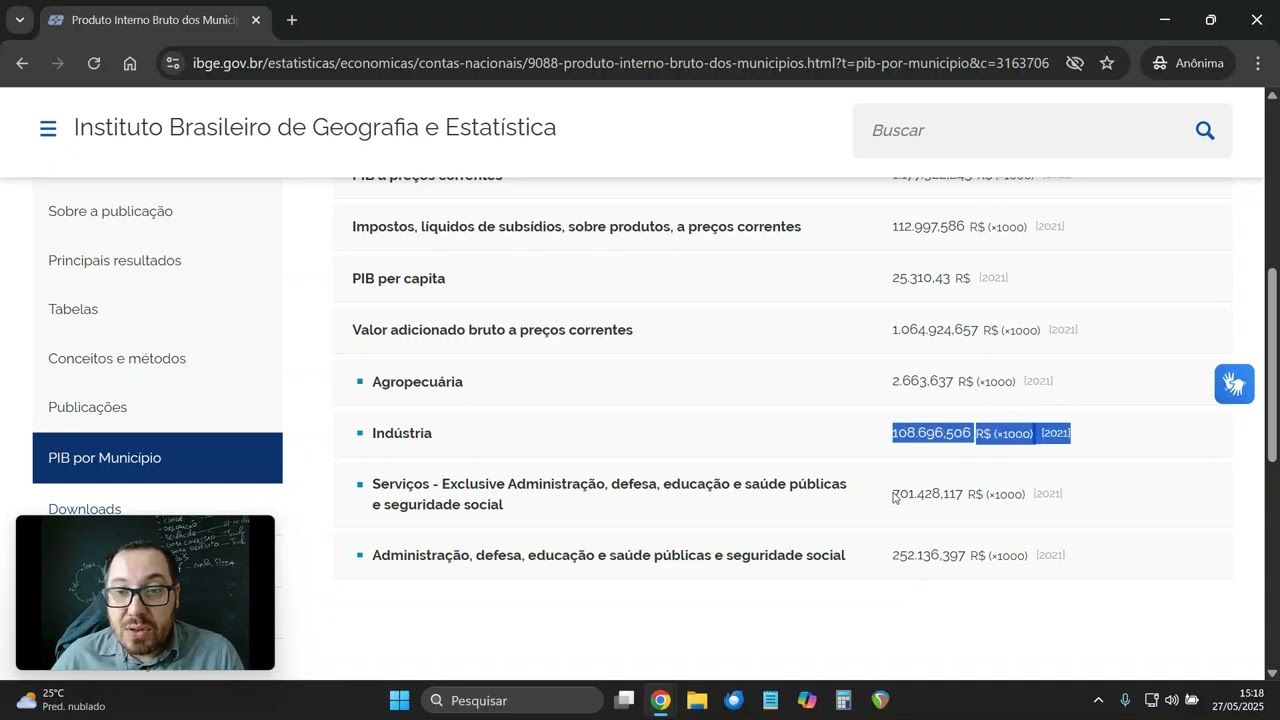The image size is (1280, 720).
Task: Click the Instituto Brasileiro de Geografia title
Action: click(x=315, y=128)
